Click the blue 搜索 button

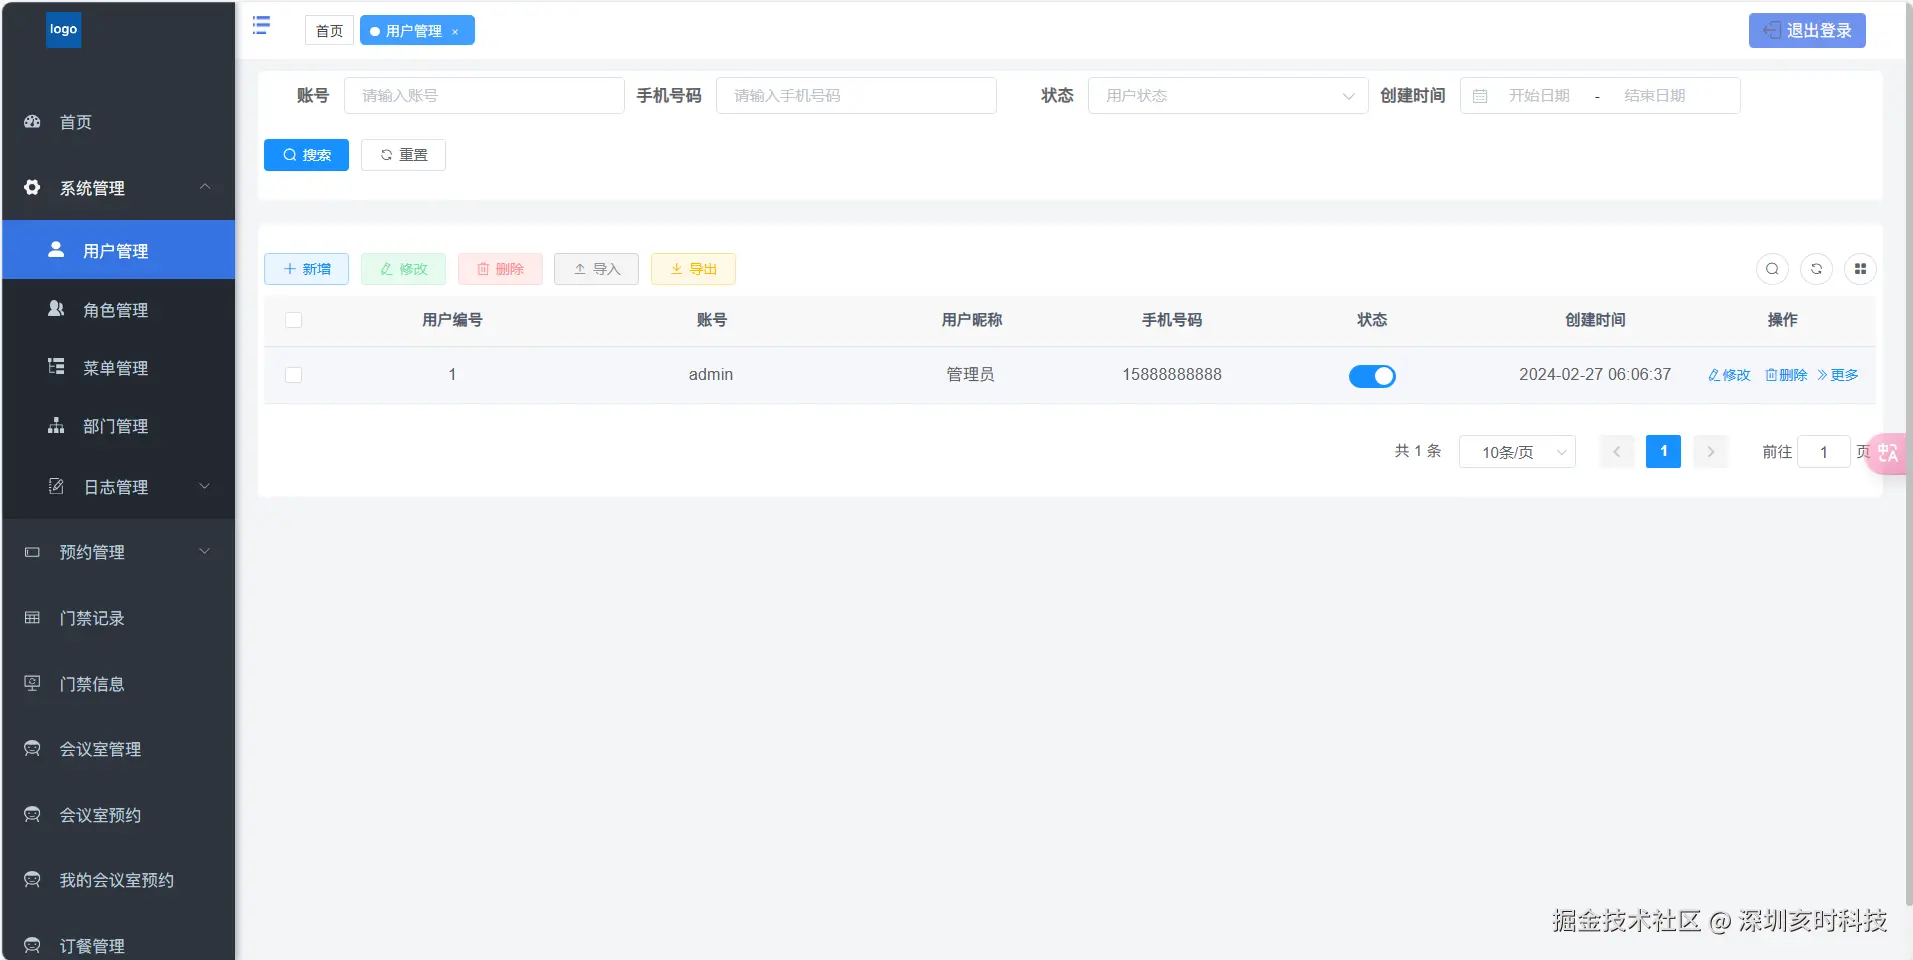click(x=306, y=155)
